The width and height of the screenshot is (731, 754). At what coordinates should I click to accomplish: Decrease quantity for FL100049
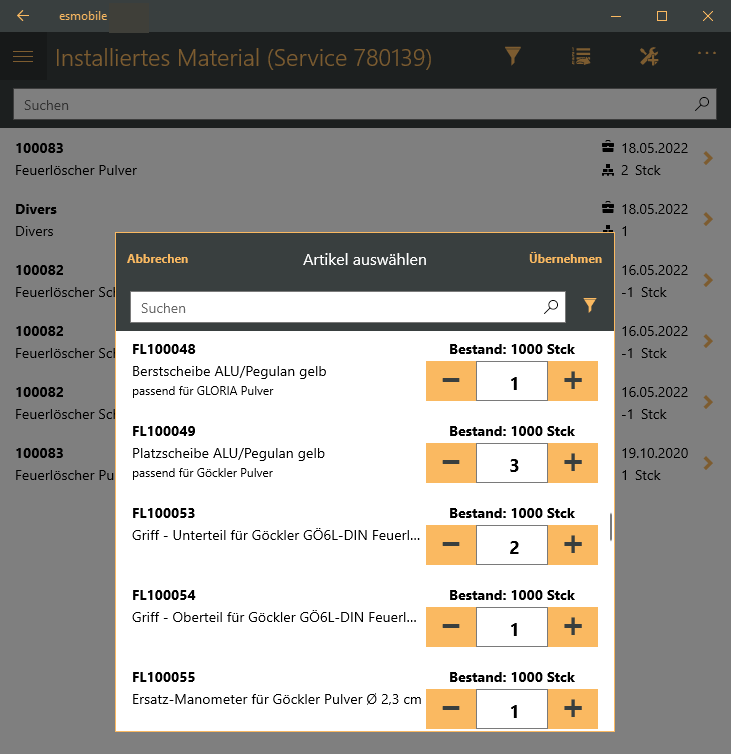point(451,463)
